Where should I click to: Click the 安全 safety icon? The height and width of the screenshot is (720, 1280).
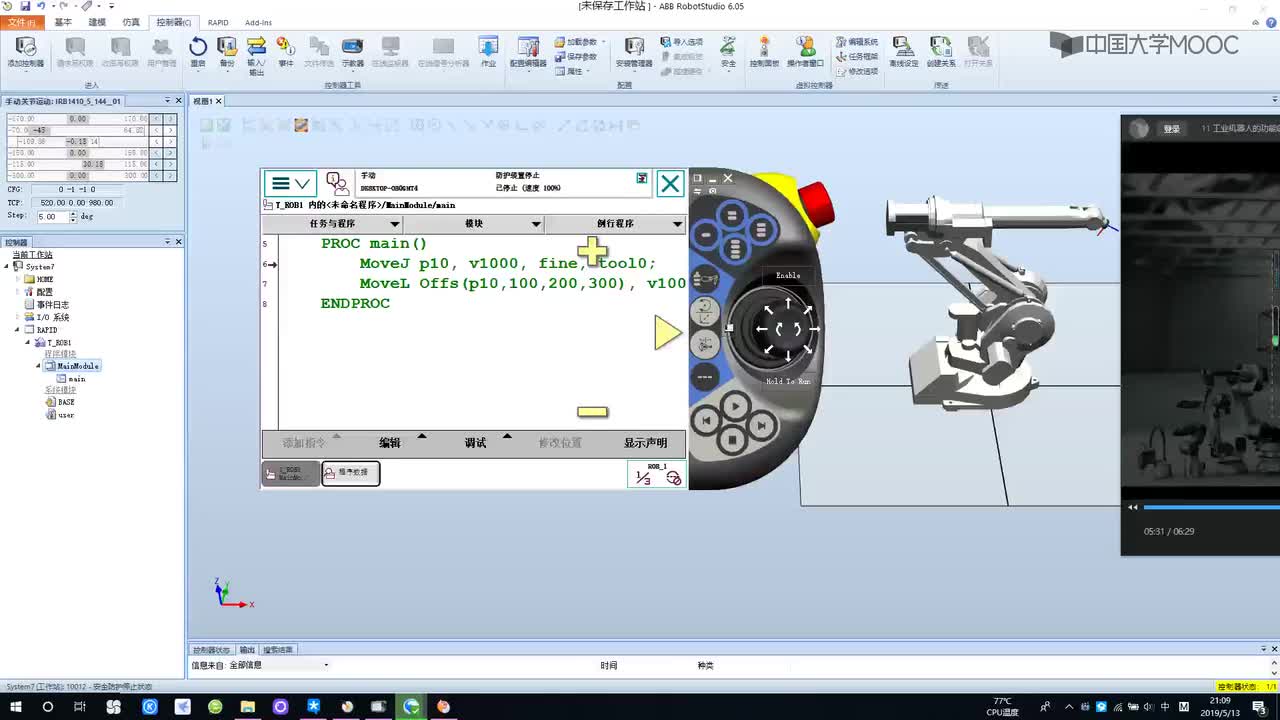tap(728, 52)
